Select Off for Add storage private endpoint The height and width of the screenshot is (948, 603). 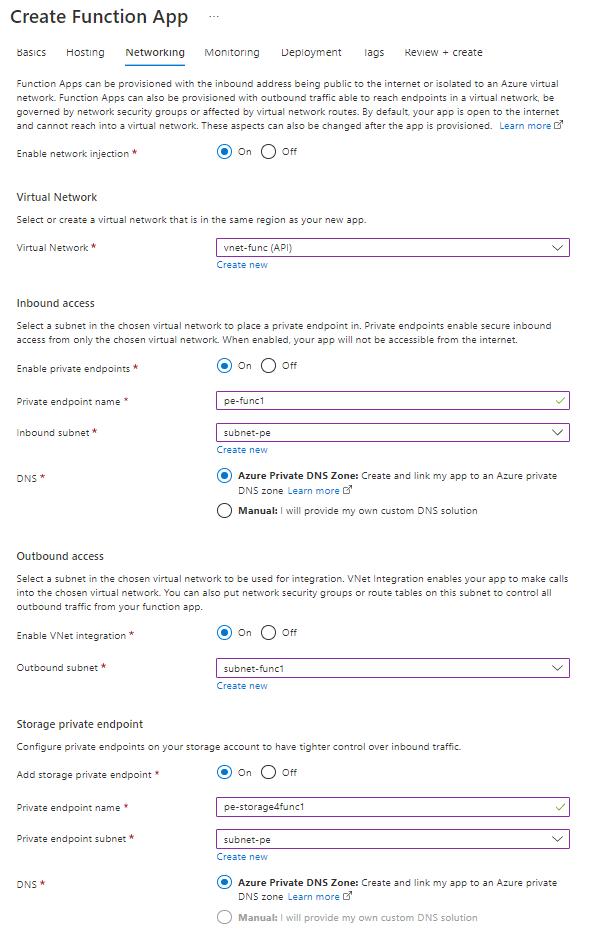269,773
